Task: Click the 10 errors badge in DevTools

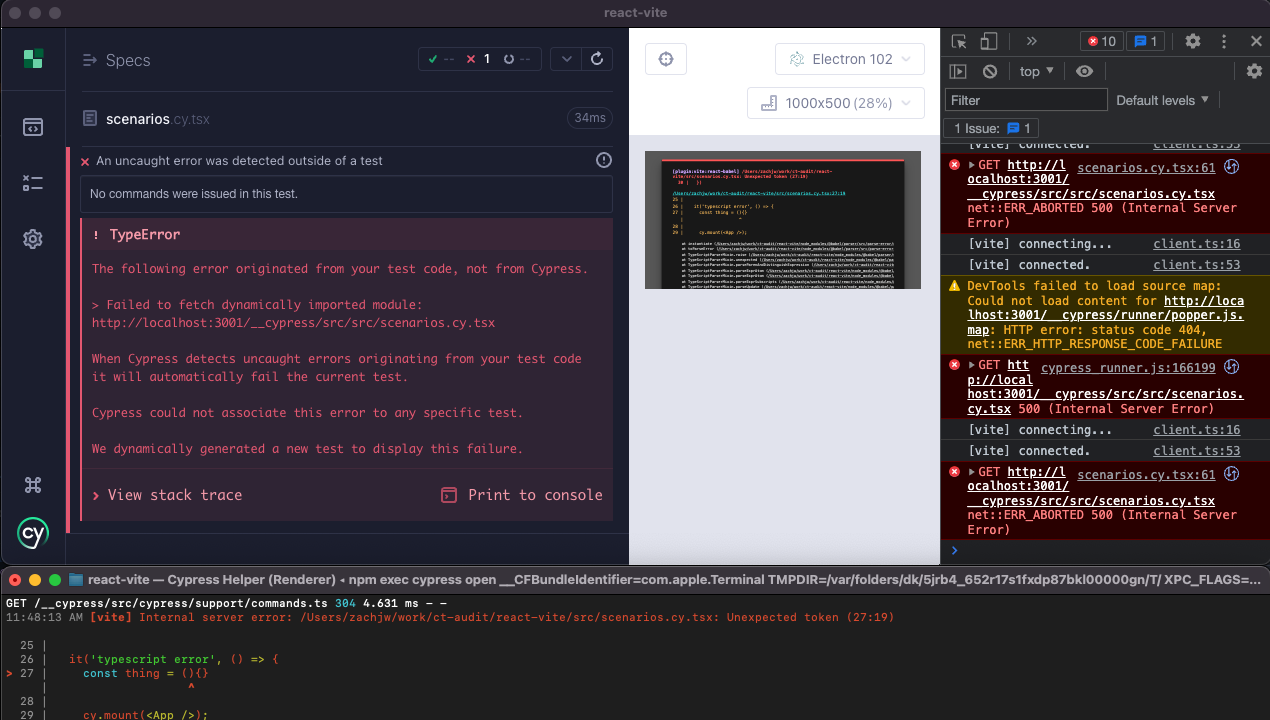Action: point(1101,41)
